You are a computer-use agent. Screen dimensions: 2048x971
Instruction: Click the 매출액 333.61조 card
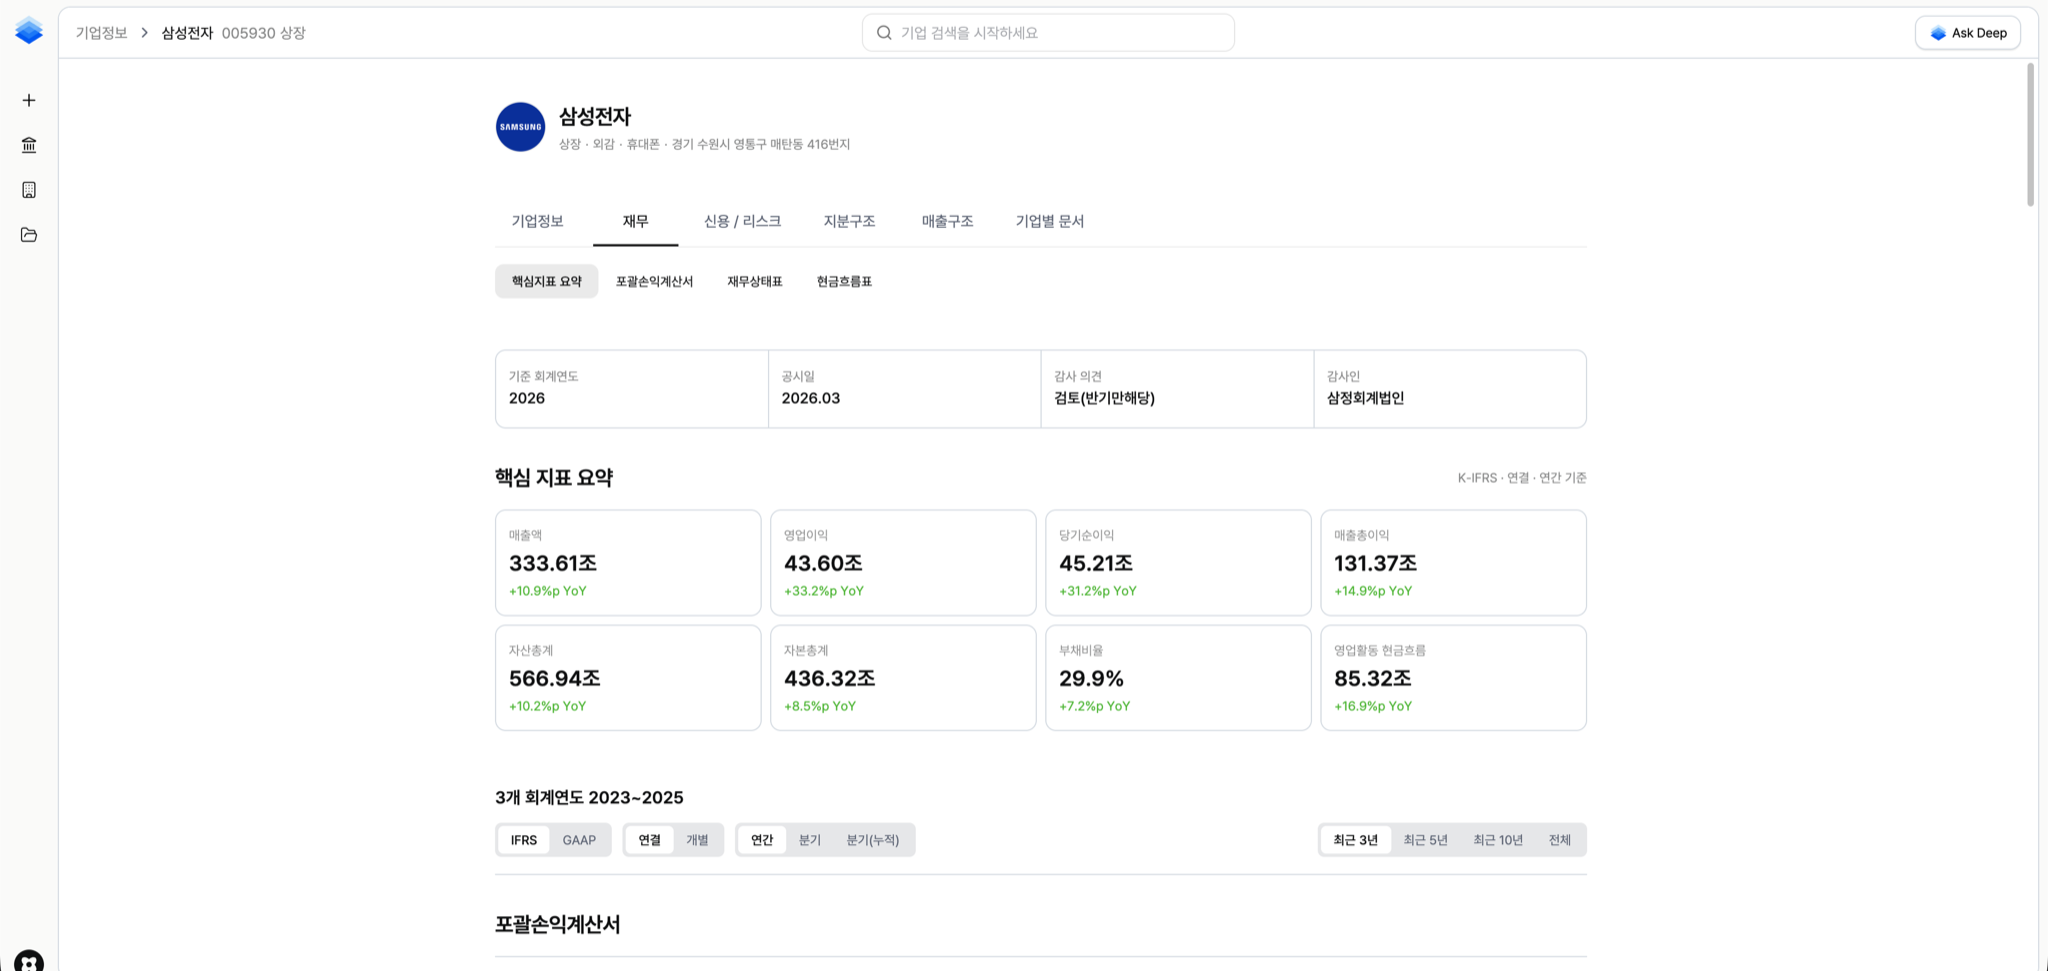point(628,563)
